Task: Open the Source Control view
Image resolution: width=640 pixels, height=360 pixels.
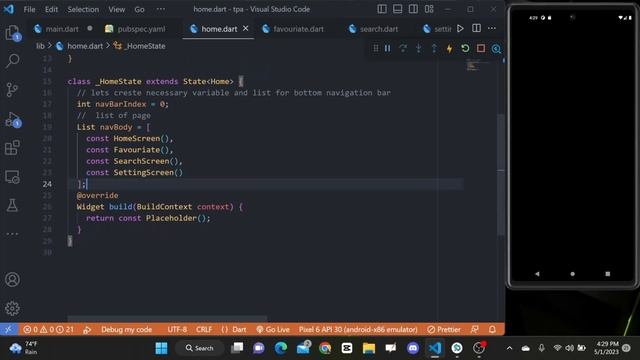Action: click(12, 89)
